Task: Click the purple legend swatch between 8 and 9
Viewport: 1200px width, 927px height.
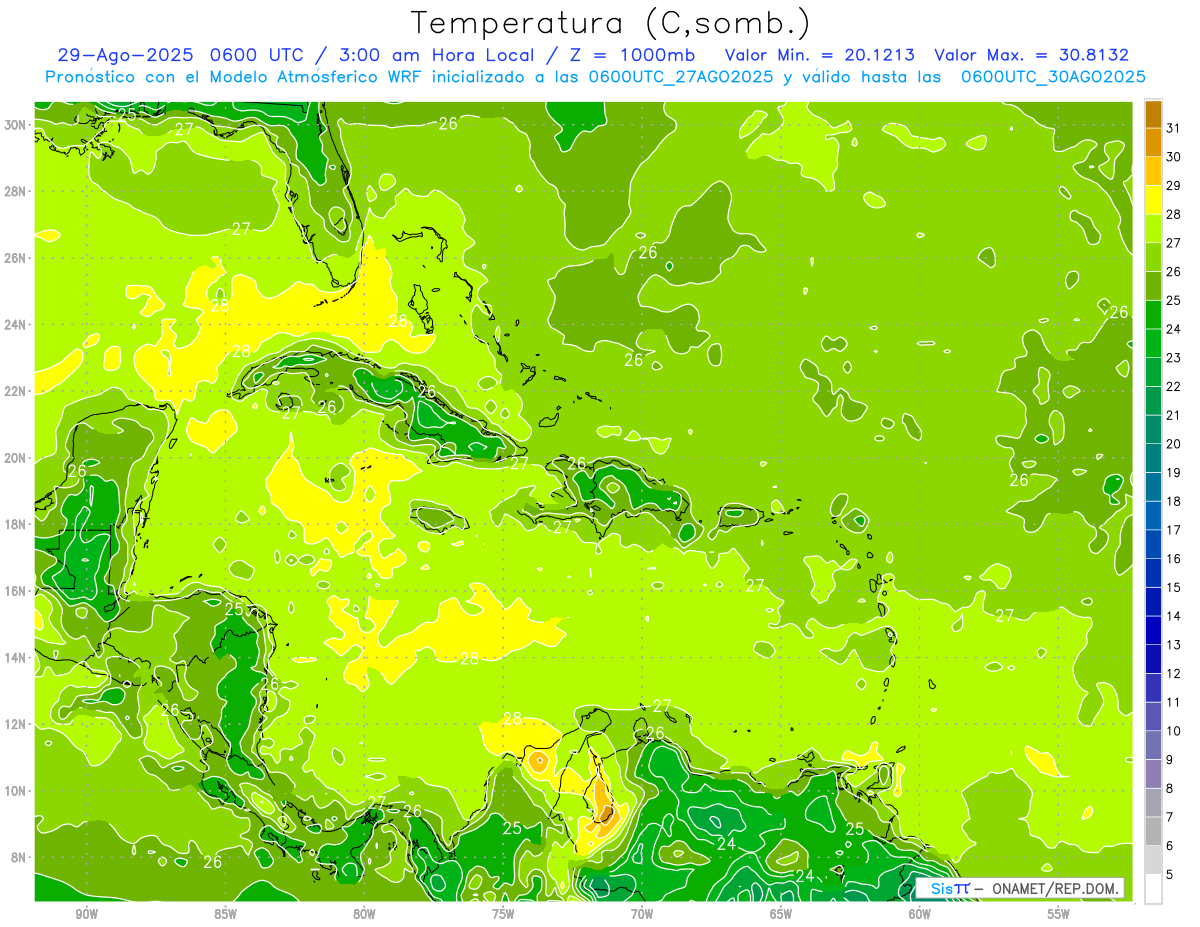Action: 1153,774
